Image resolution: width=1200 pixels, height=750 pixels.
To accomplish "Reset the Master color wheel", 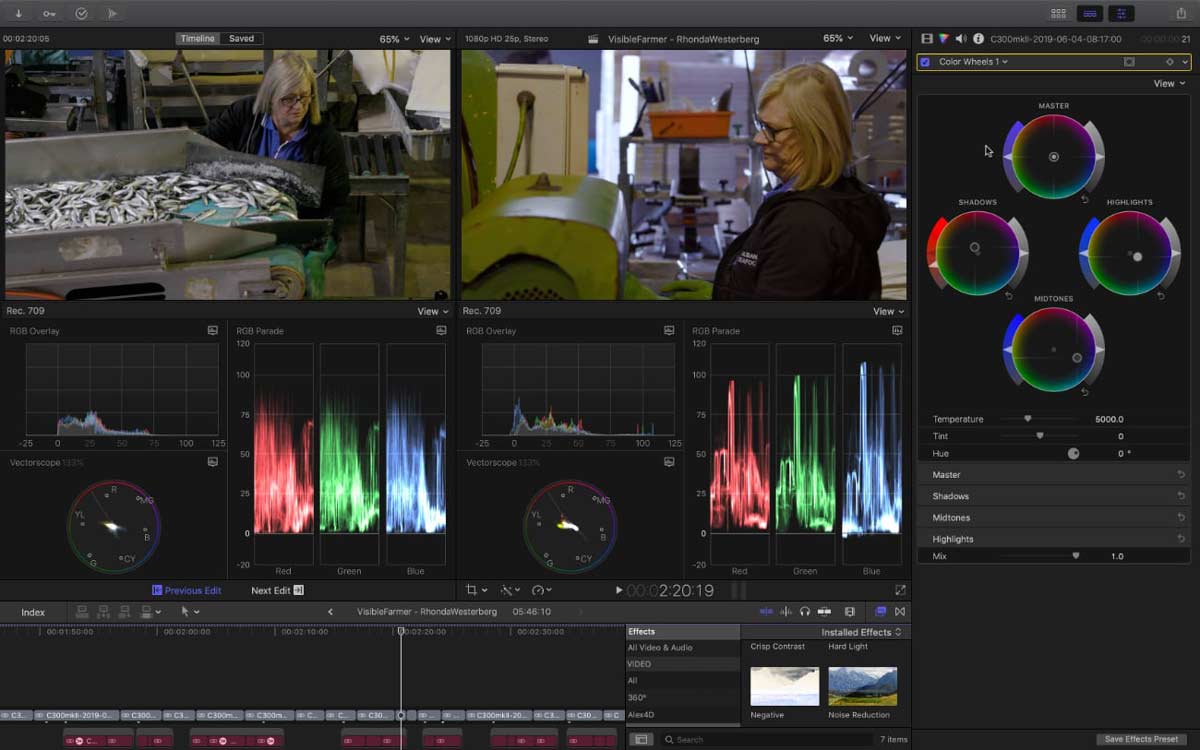I will [x=1086, y=199].
